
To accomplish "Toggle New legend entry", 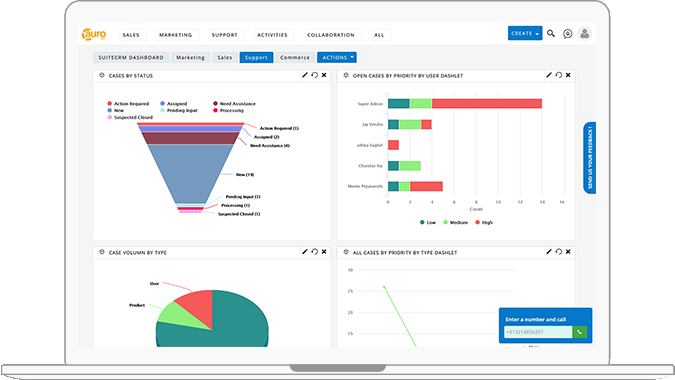I will (116, 111).
